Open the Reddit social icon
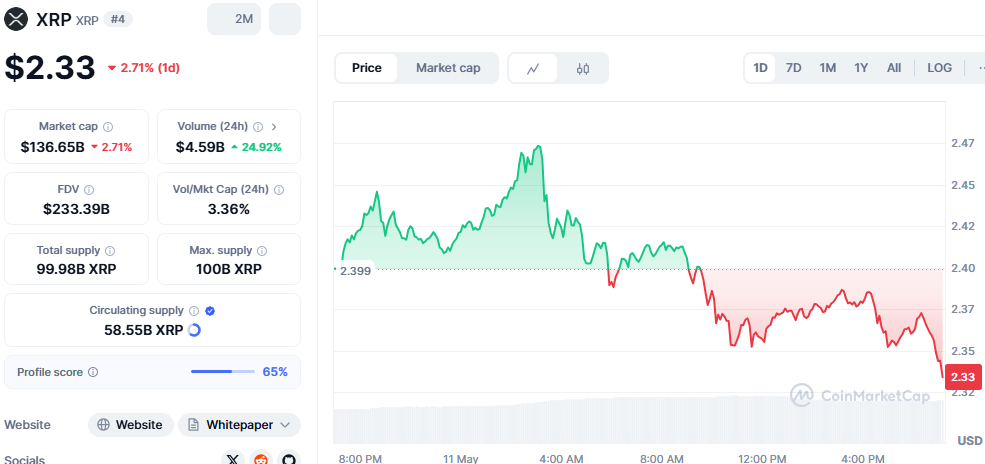Screen dimensions: 985x464 pyautogui.click(x=261, y=458)
